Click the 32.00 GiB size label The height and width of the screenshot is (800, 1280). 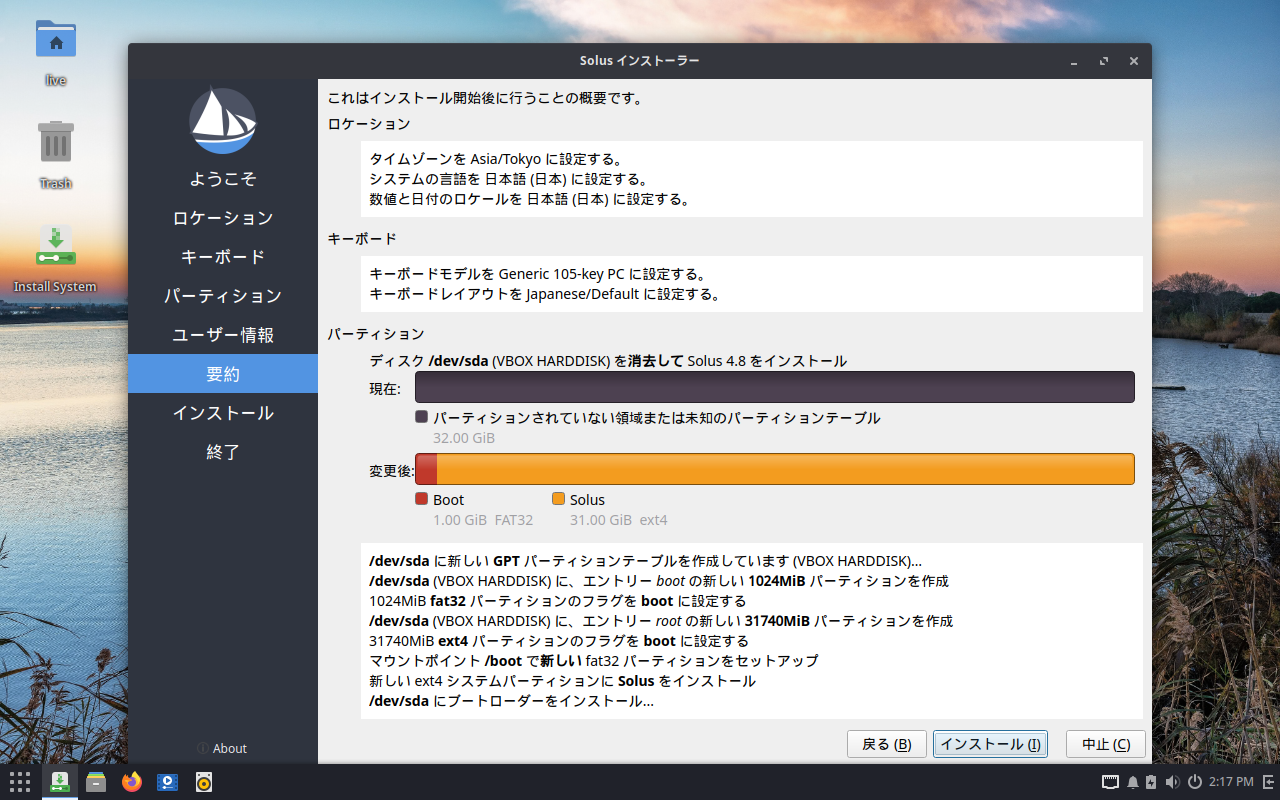click(x=464, y=438)
